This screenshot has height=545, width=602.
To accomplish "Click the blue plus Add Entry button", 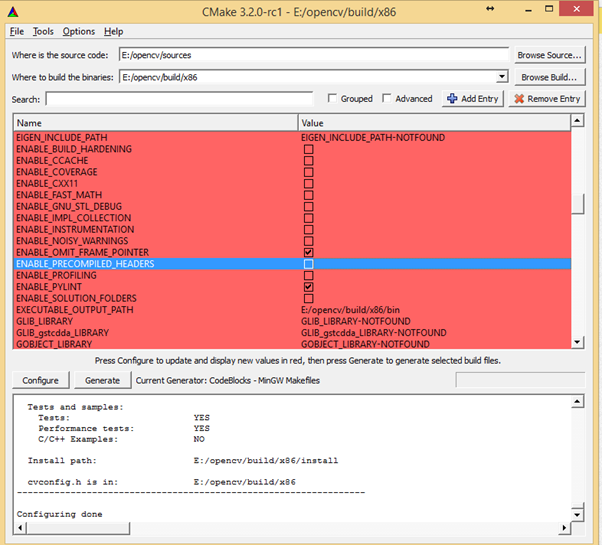I will click(473, 99).
